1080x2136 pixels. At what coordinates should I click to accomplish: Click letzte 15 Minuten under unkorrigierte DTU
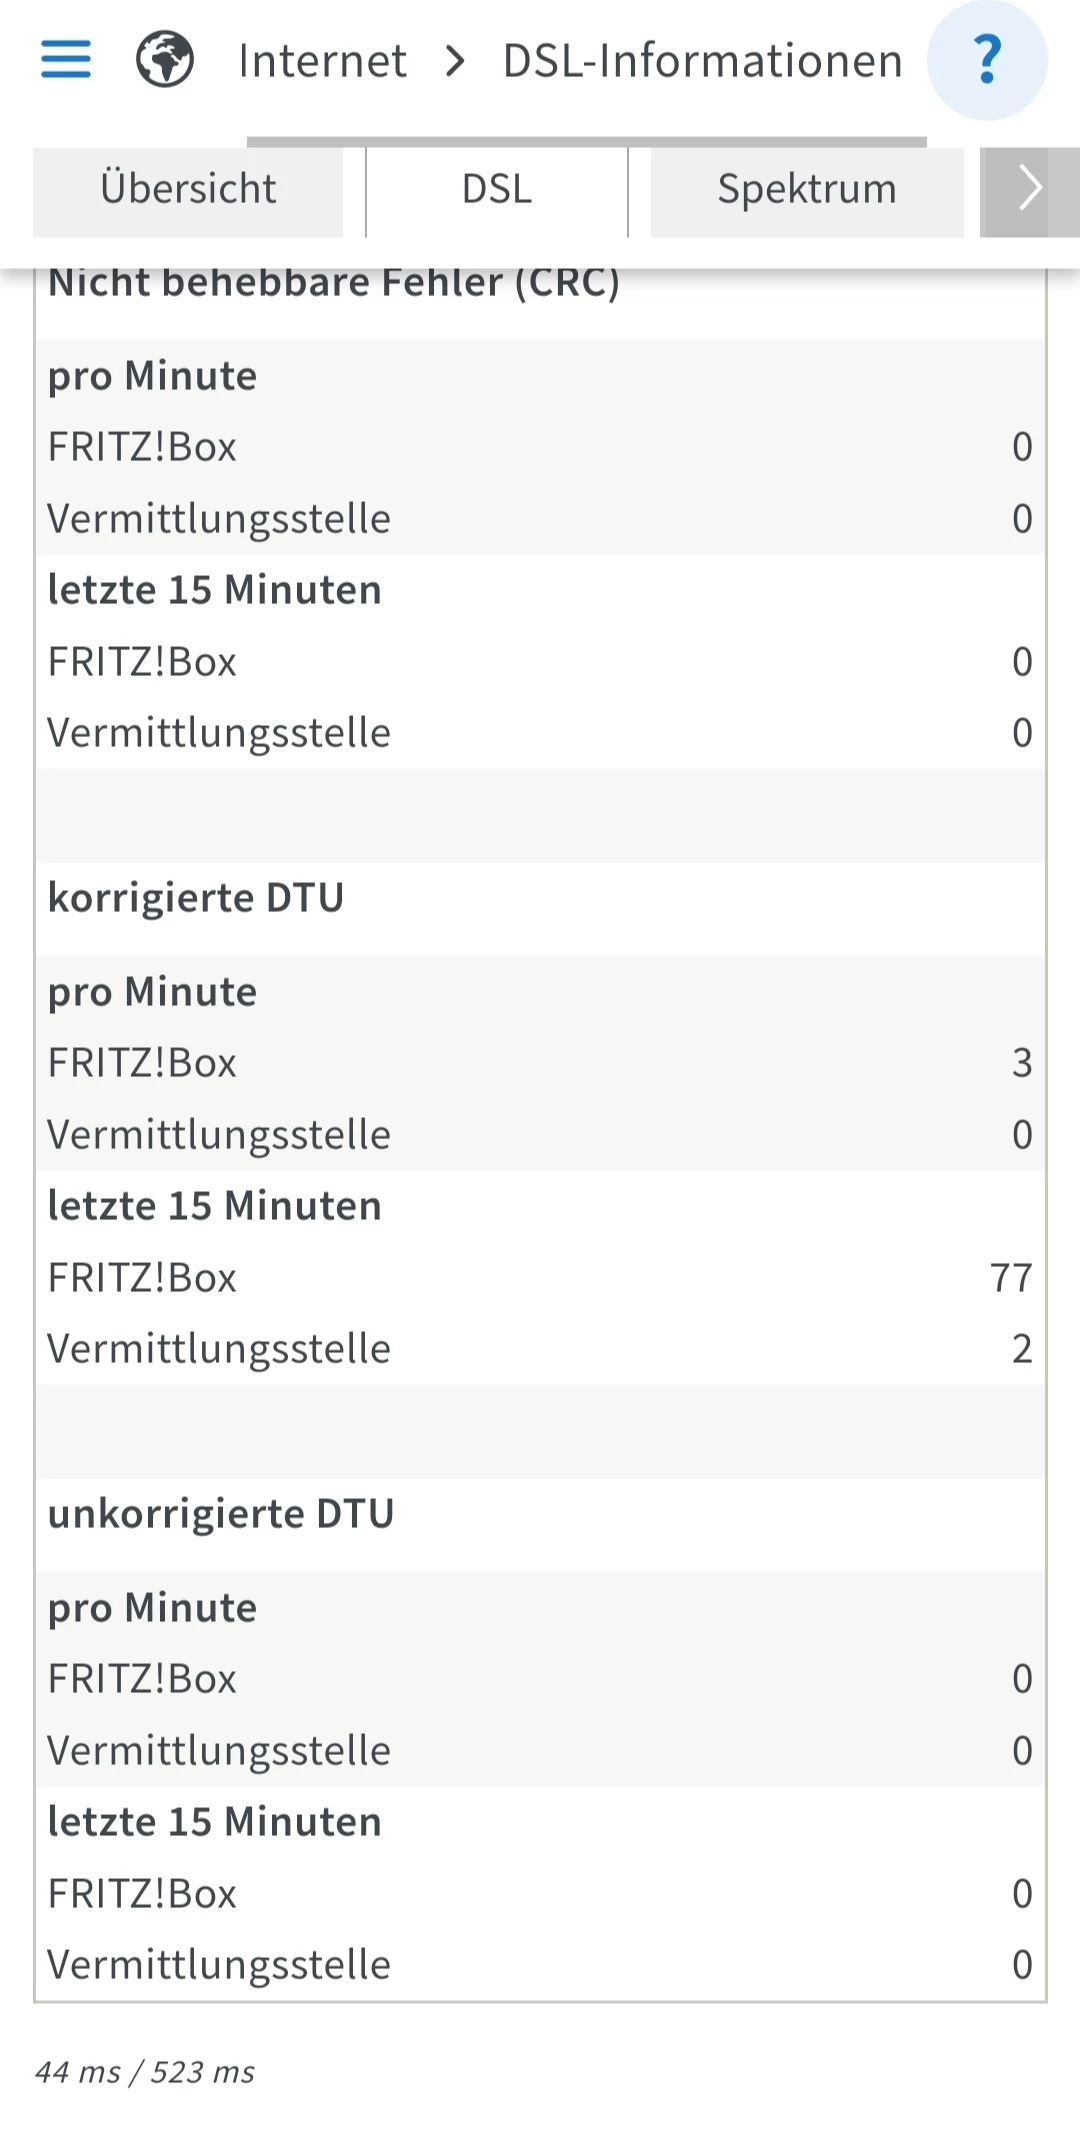215,1822
